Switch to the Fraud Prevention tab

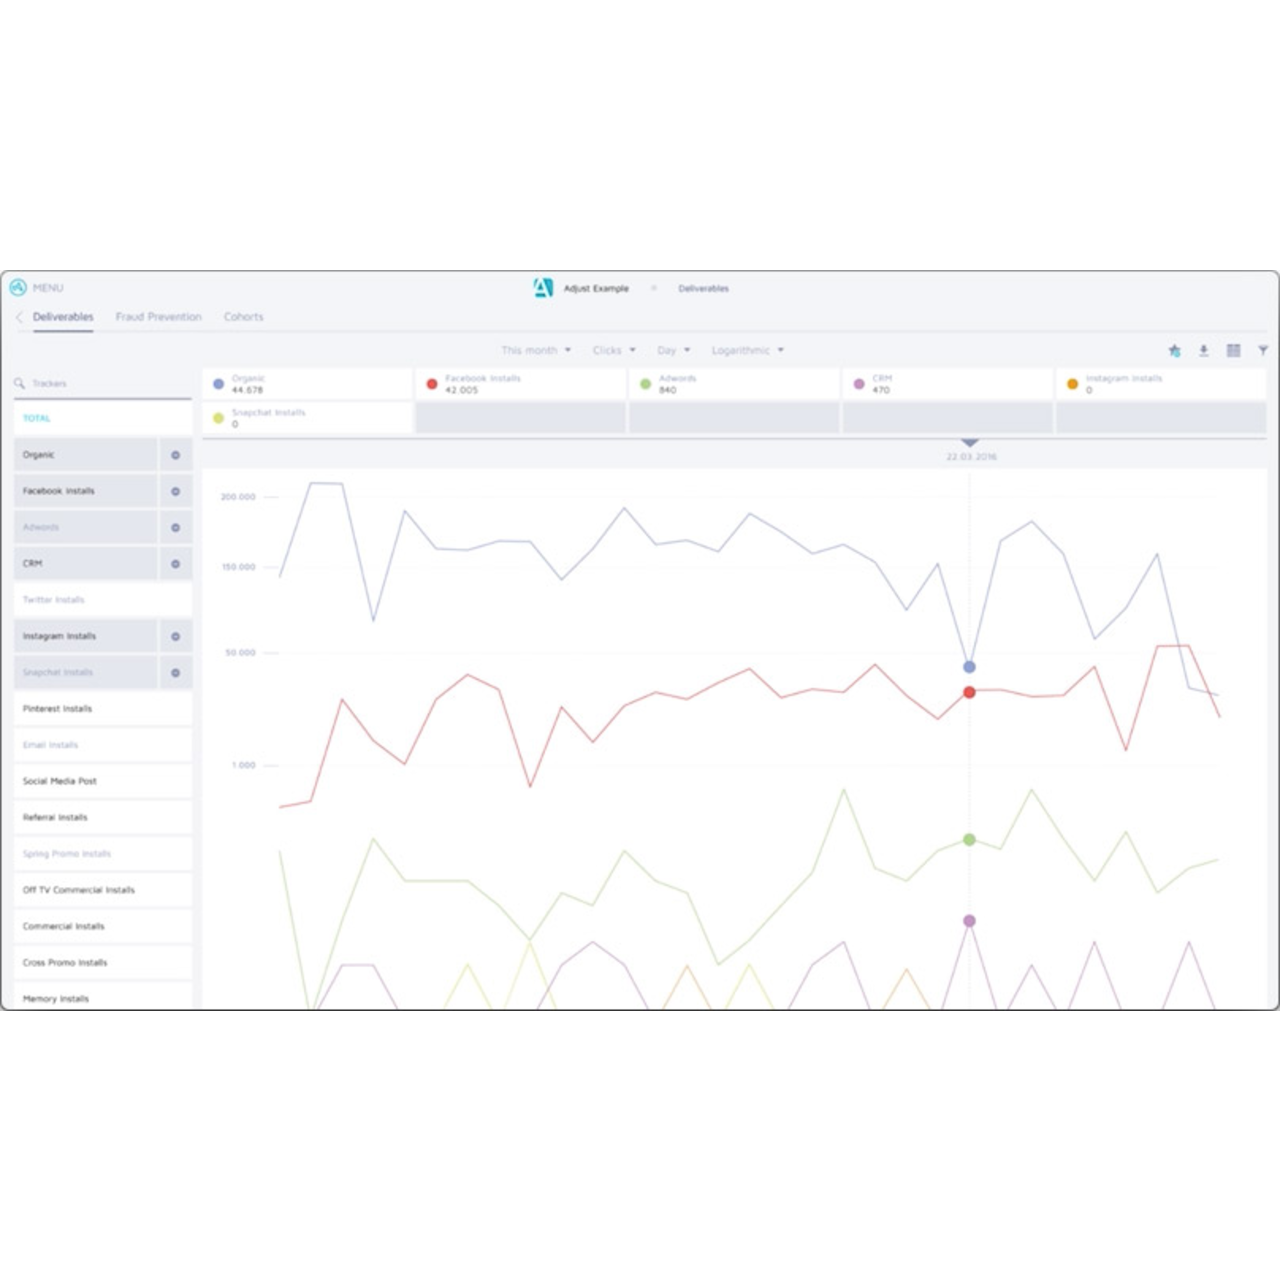158,317
